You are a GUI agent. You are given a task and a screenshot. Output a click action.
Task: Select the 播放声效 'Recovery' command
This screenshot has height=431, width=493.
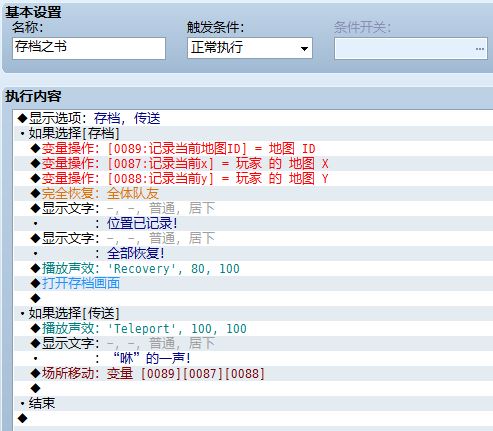[253, 268]
